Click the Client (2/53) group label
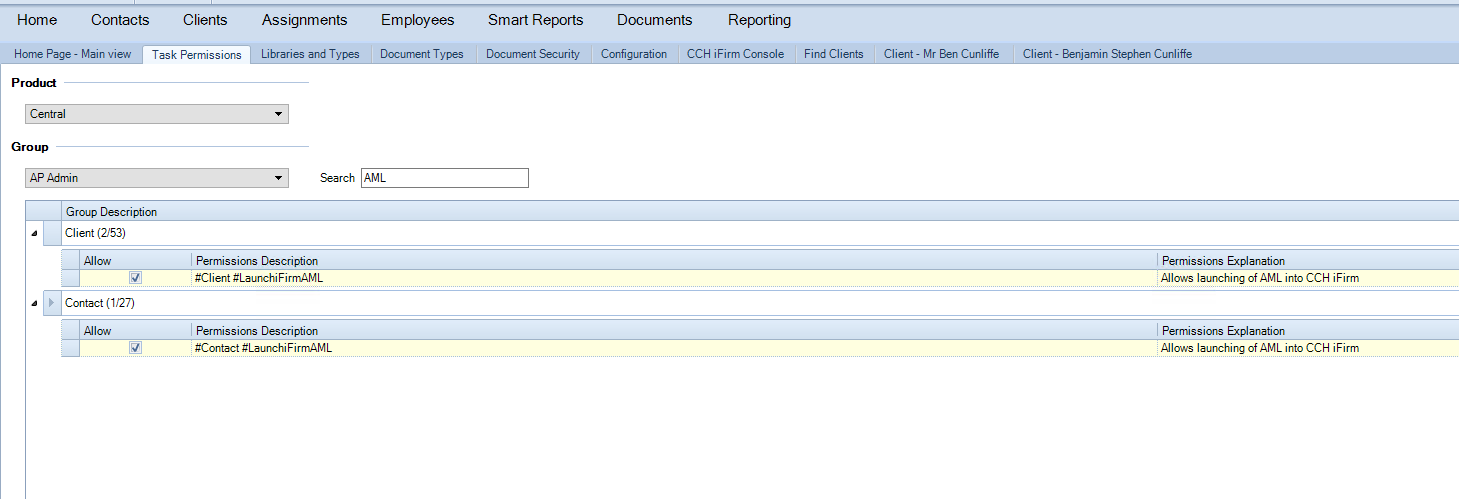 [95, 233]
